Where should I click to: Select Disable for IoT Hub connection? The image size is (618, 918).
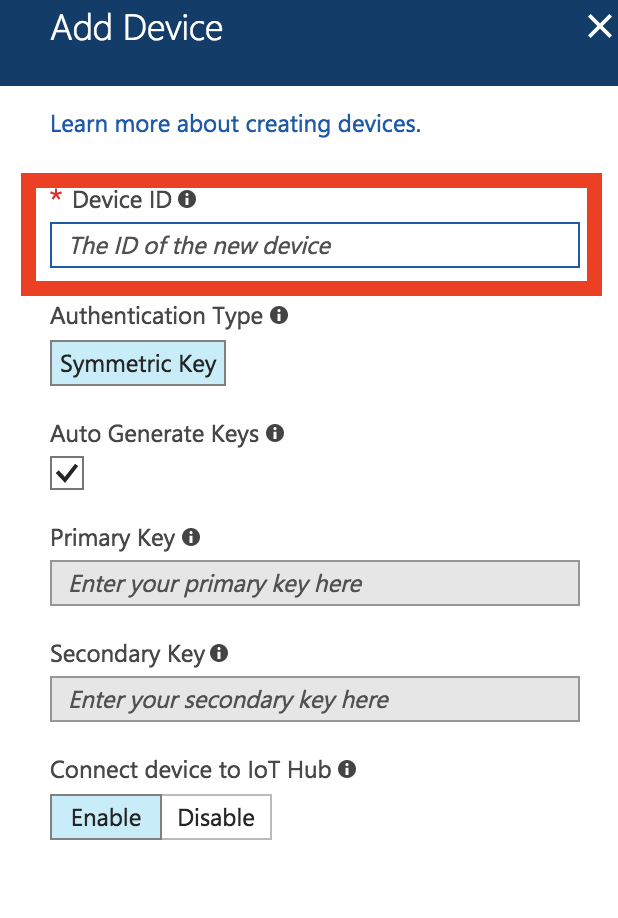(x=216, y=817)
